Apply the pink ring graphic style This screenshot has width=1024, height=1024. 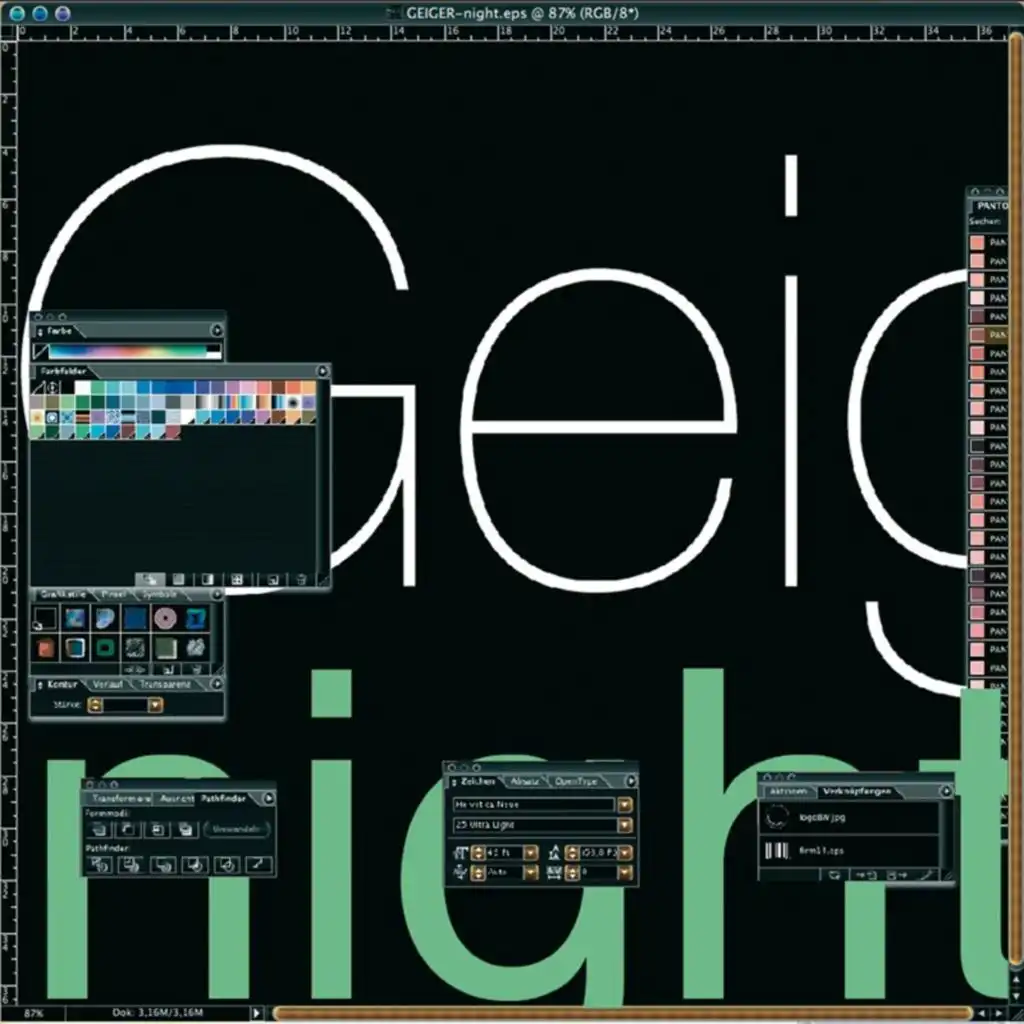(165, 618)
